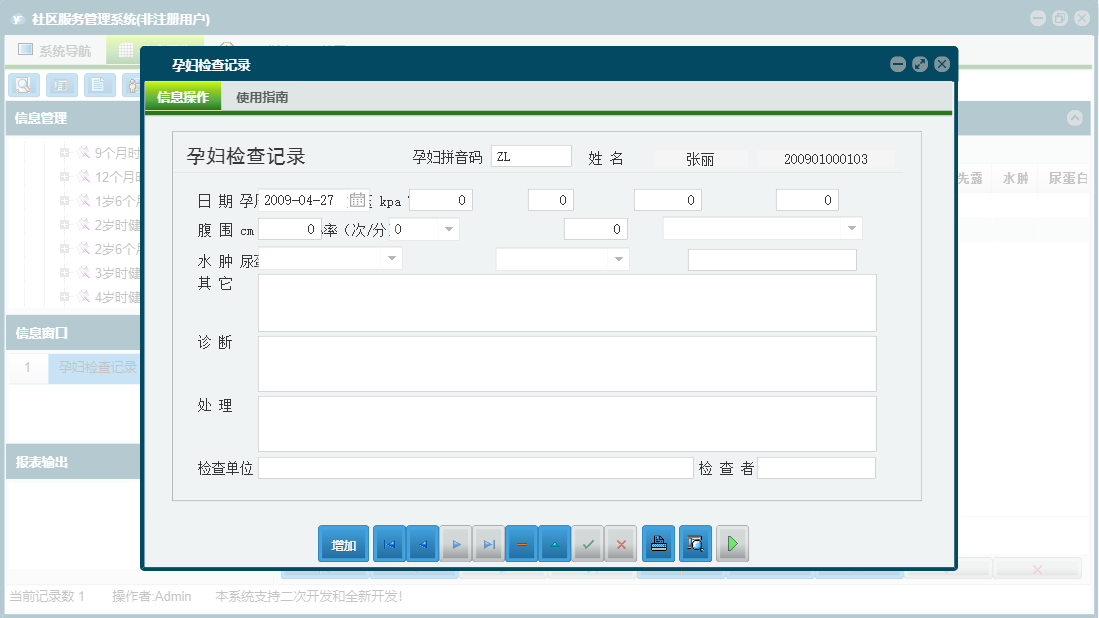Switch to the 使用指南 tab

(x=262, y=97)
